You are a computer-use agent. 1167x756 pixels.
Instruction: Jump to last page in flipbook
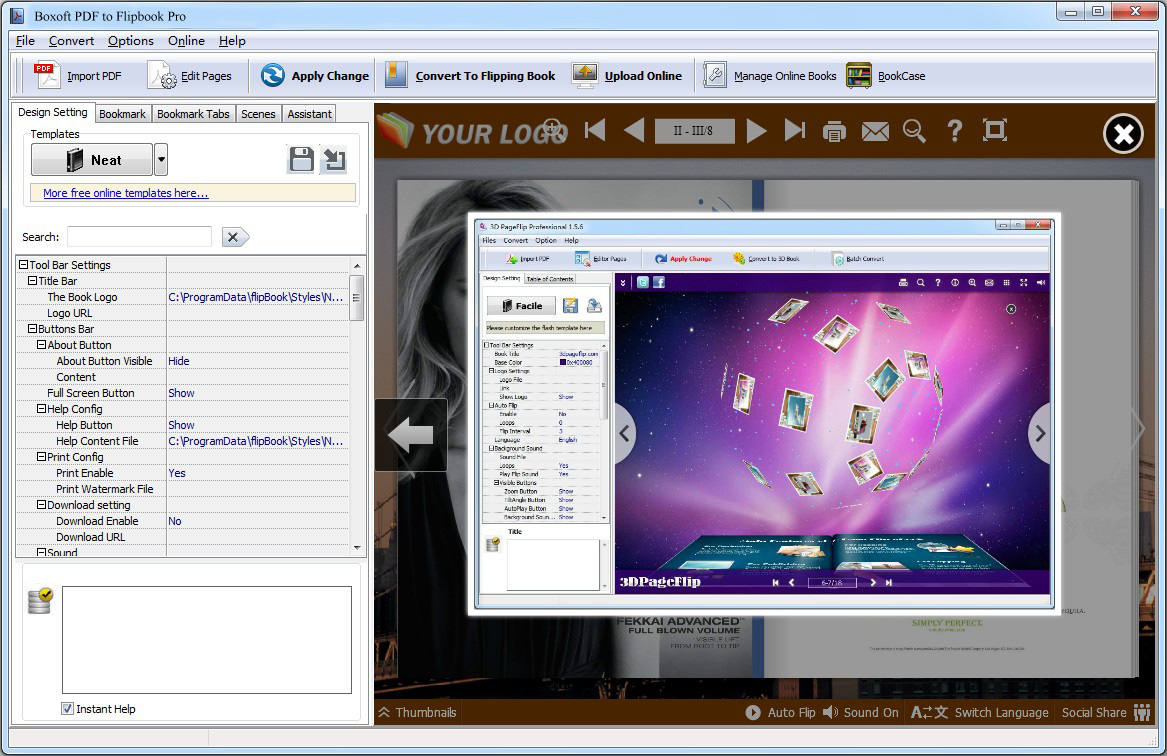(795, 130)
